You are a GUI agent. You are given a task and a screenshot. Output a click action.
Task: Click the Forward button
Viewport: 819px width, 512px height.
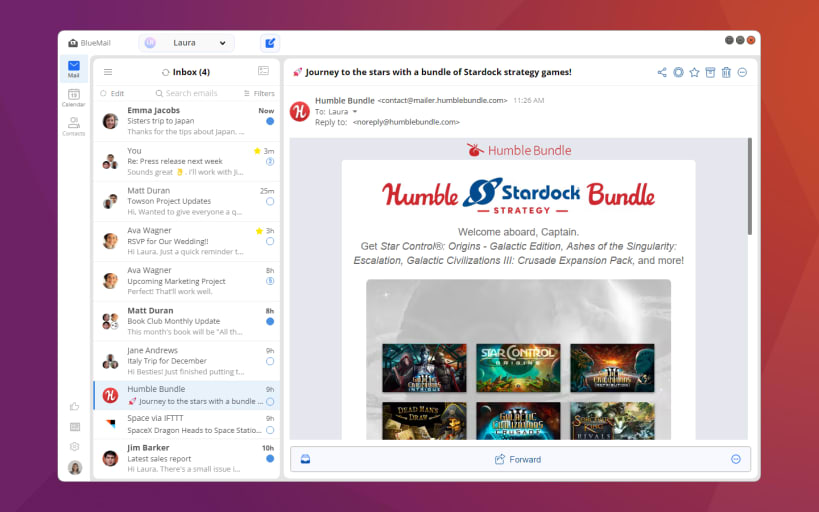click(518, 459)
